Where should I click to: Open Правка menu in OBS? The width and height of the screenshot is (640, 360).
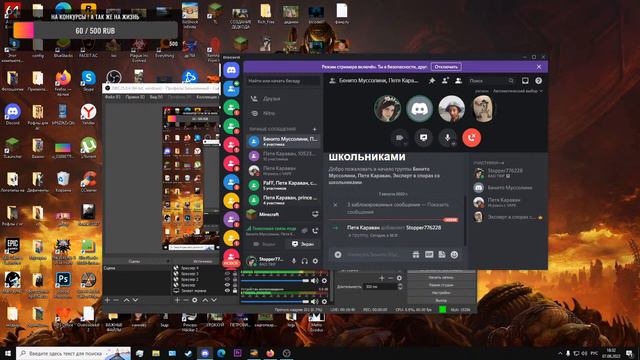point(135,97)
